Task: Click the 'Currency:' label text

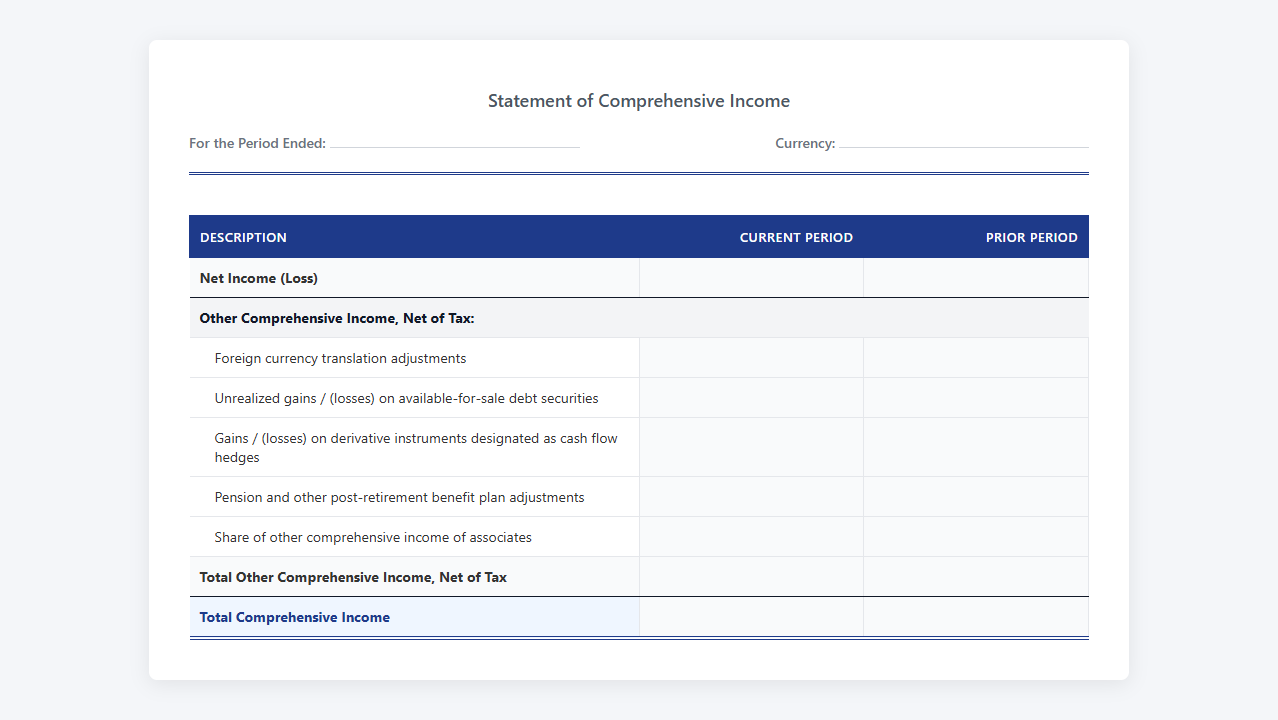Action: click(805, 143)
